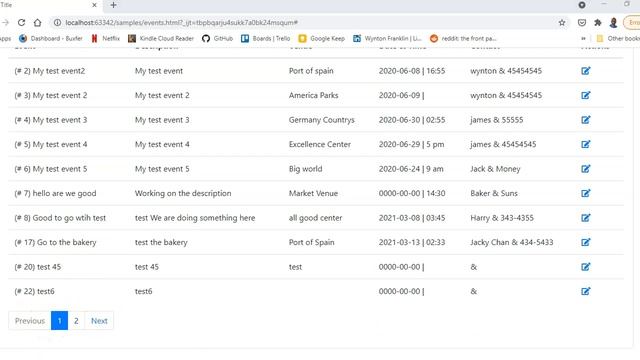Go to Next pagination page
Image resolution: width=640 pixels, height=360 pixels.
pyautogui.click(x=99, y=321)
